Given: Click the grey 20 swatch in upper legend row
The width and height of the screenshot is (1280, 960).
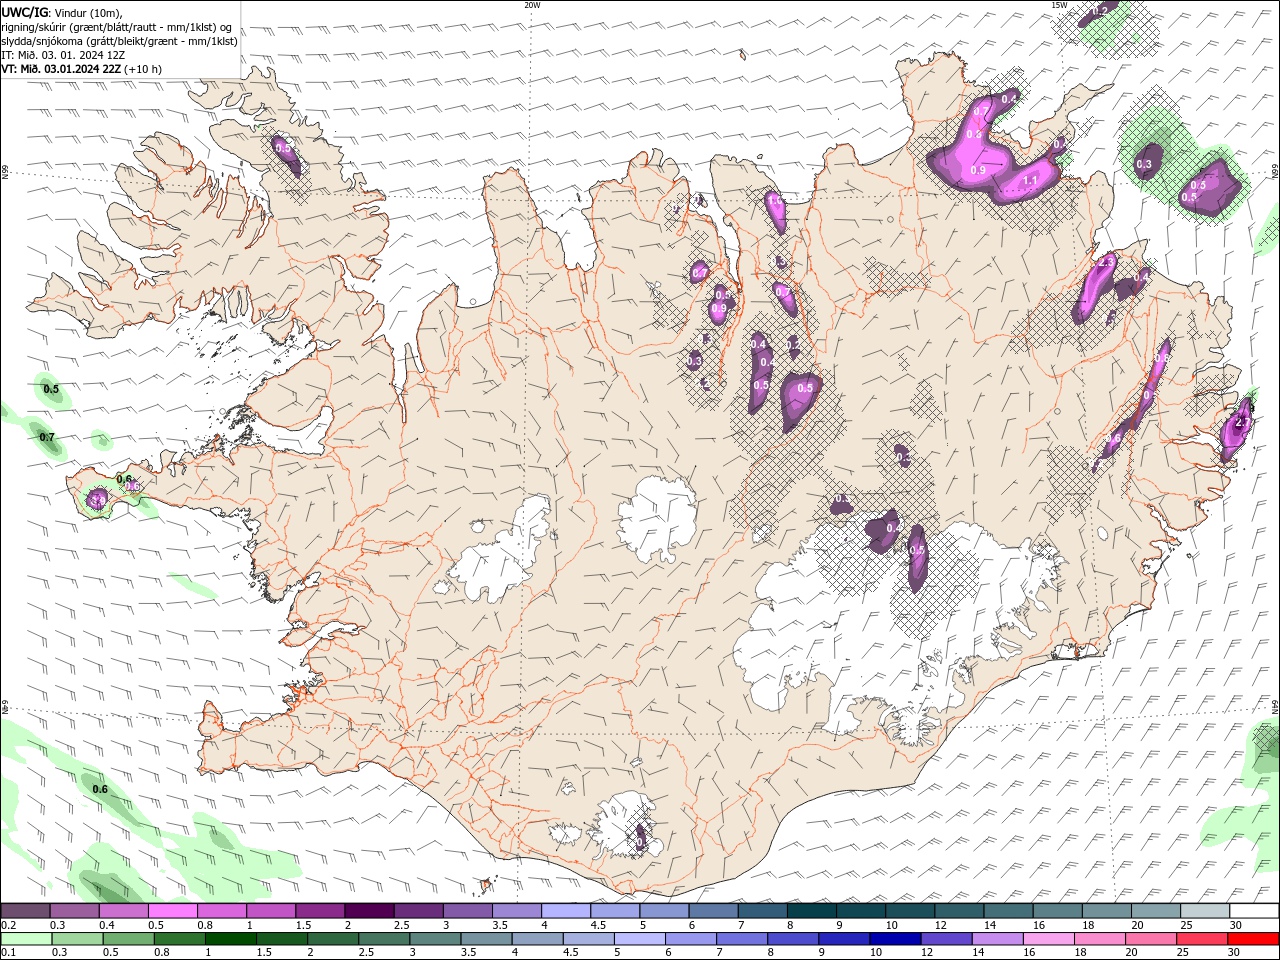Looking at the screenshot, I should [1154, 911].
